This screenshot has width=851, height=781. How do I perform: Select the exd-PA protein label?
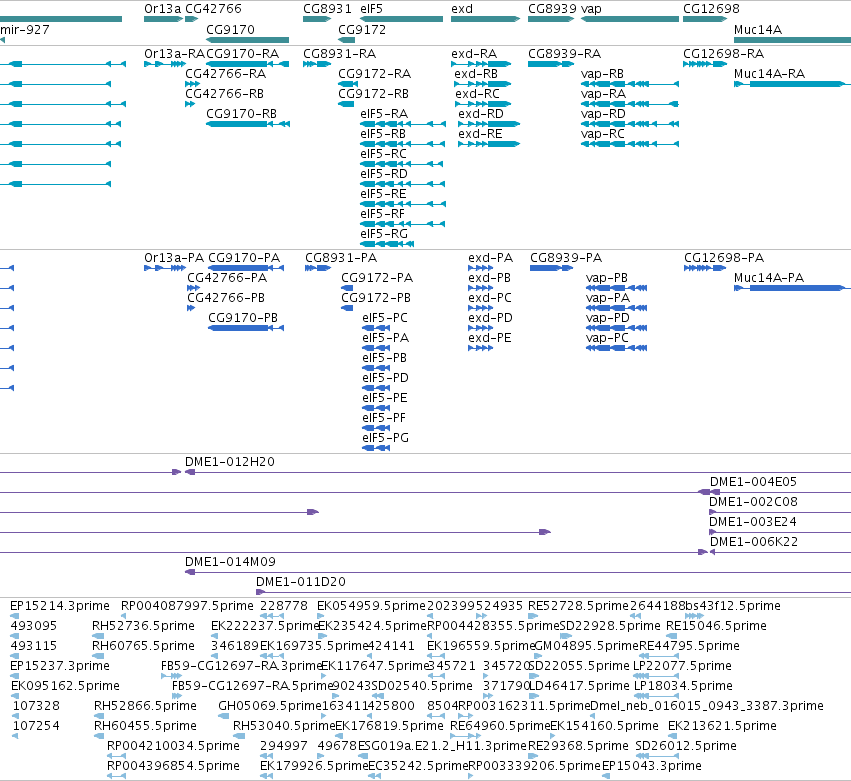coord(490,258)
